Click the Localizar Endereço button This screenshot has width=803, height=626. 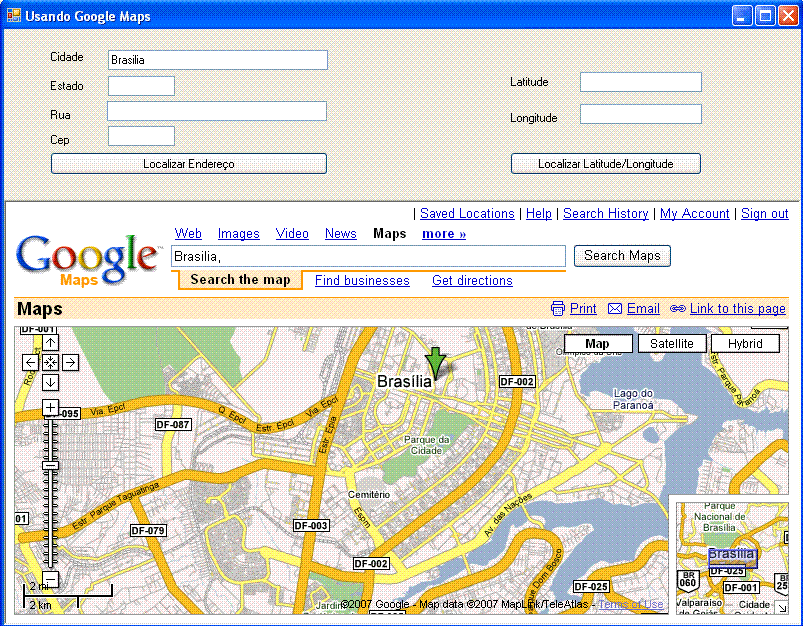click(189, 164)
